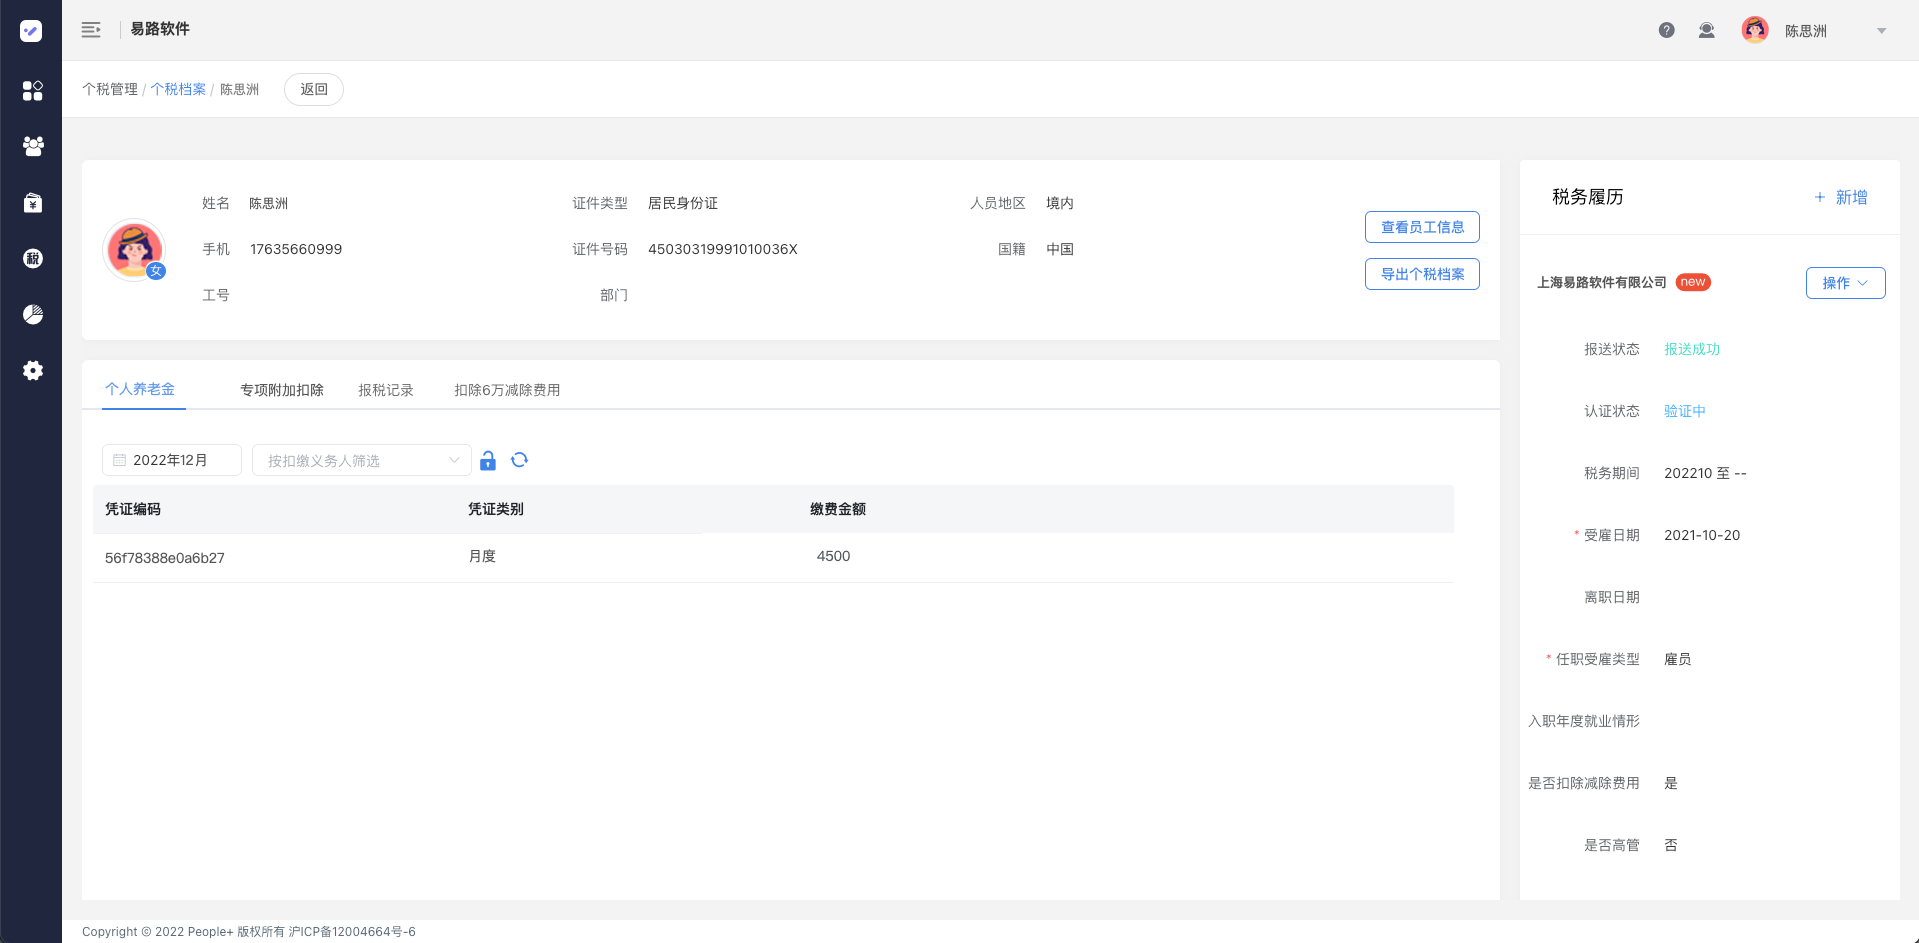The height and width of the screenshot is (943, 1919).
Task: Click the help question mark icon
Action: click(1666, 30)
